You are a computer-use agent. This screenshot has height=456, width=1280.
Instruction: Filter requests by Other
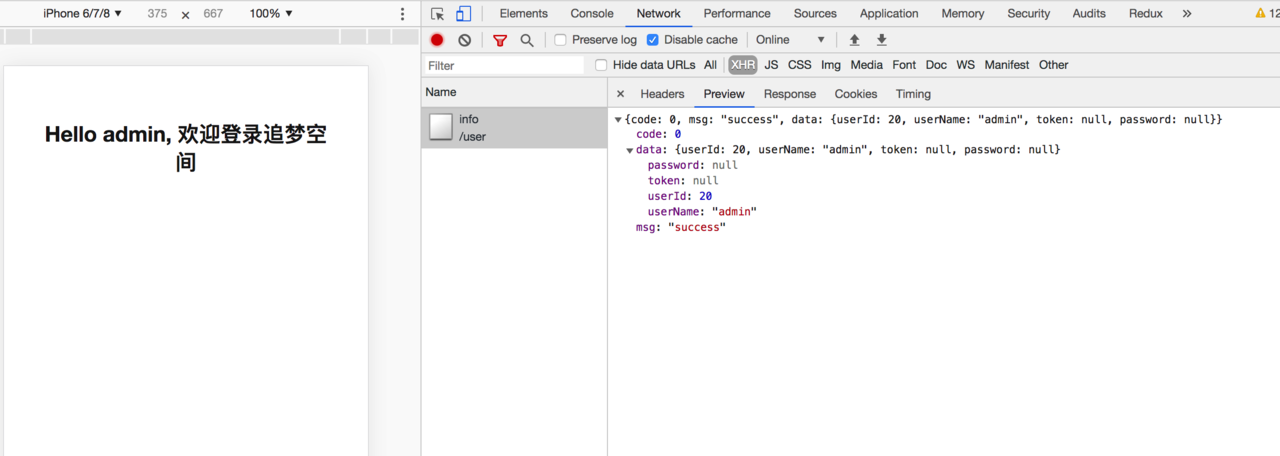pyautogui.click(x=1053, y=65)
